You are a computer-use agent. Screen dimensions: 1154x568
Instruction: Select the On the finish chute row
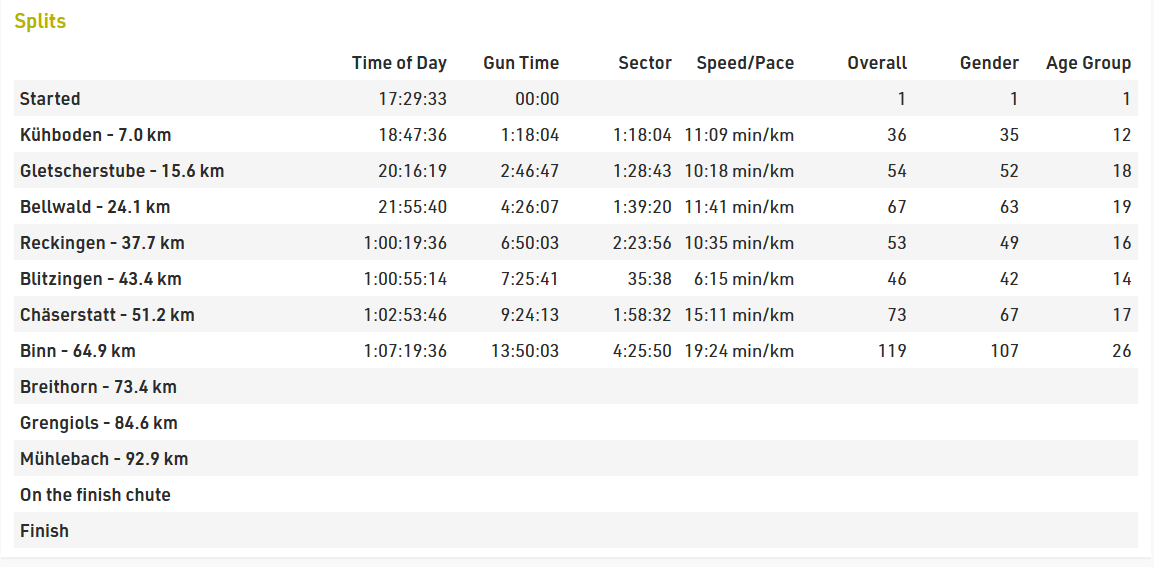point(576,495)
